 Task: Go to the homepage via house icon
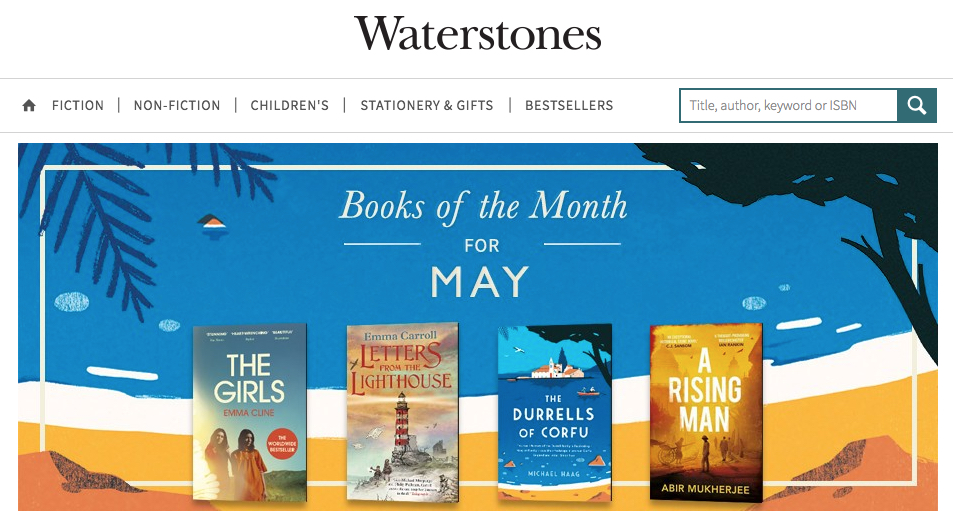pos(29,106)
